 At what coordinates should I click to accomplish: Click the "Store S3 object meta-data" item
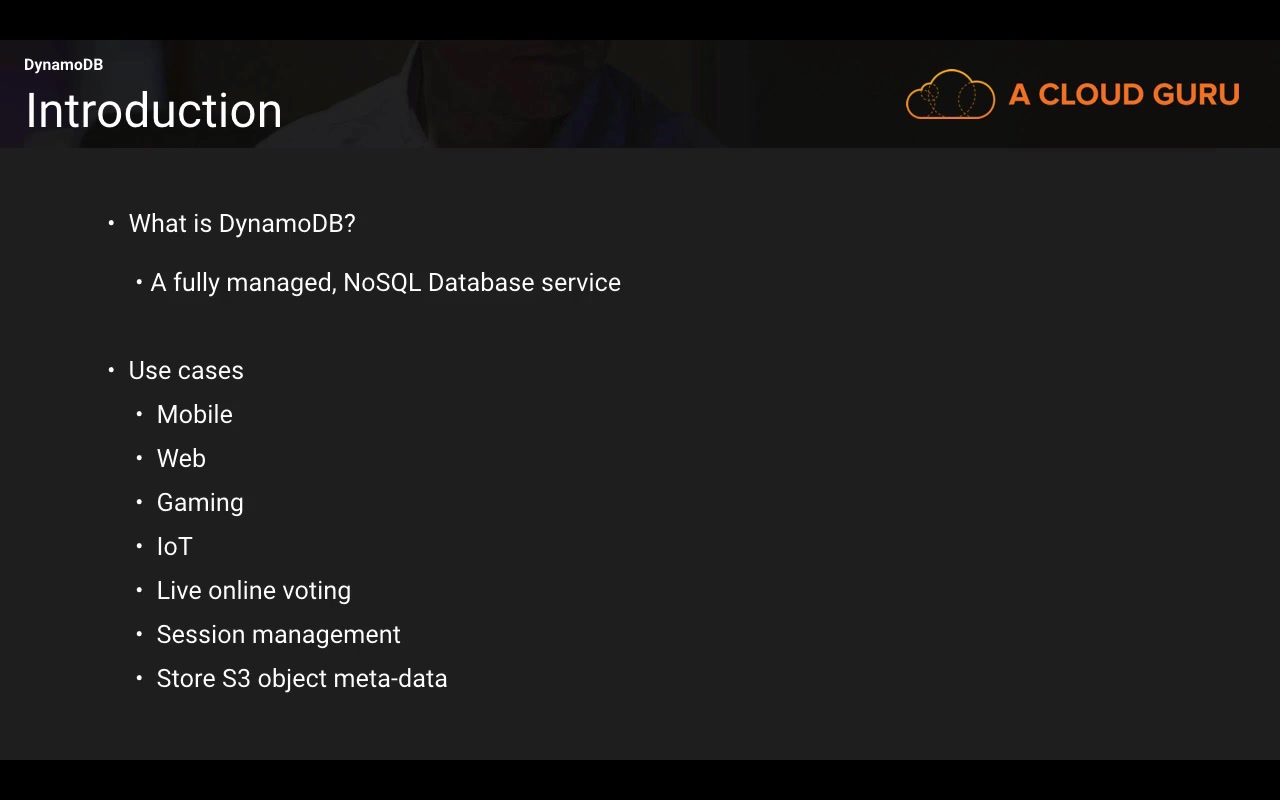tap(301, 679)
